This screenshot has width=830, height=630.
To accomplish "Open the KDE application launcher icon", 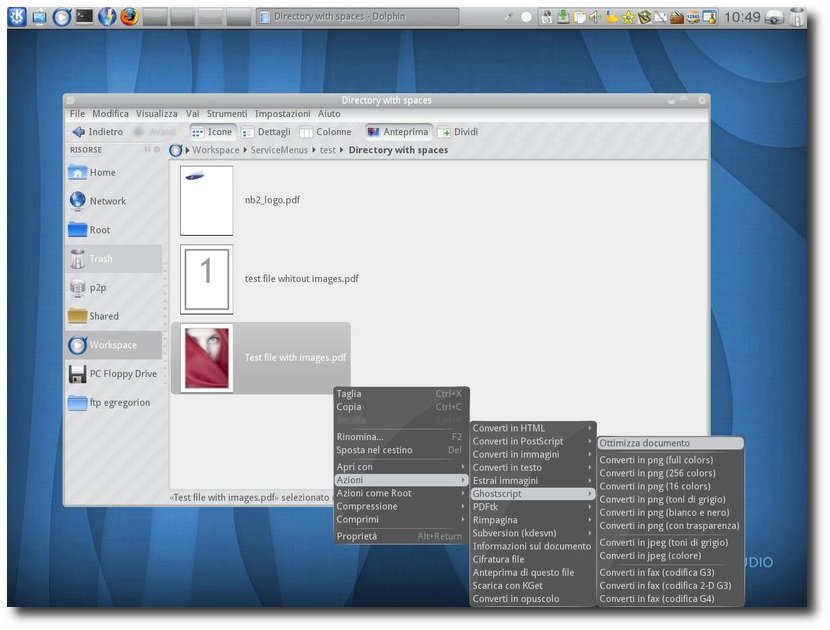I will tap(17, 17).
